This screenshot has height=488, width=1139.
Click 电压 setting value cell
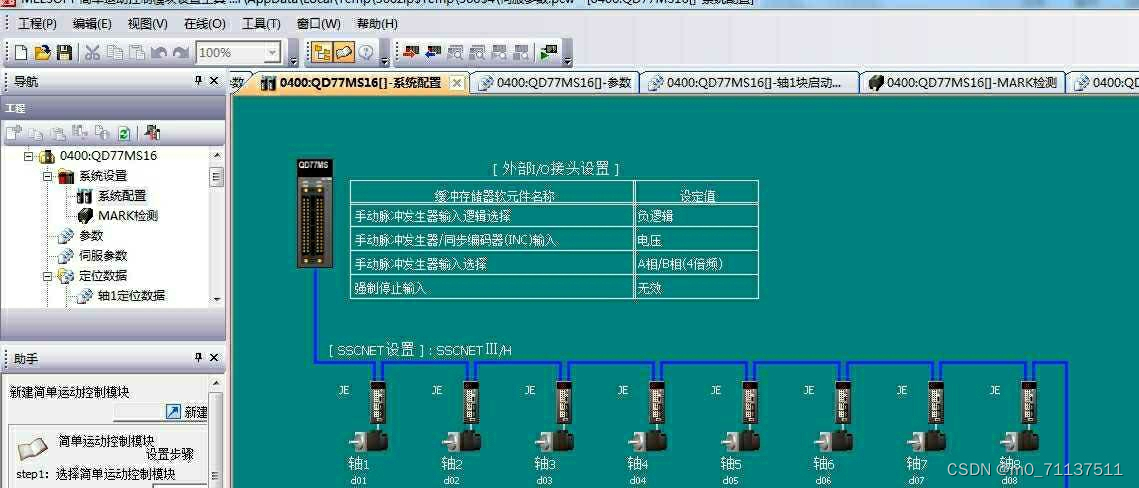tap(697, 240)
